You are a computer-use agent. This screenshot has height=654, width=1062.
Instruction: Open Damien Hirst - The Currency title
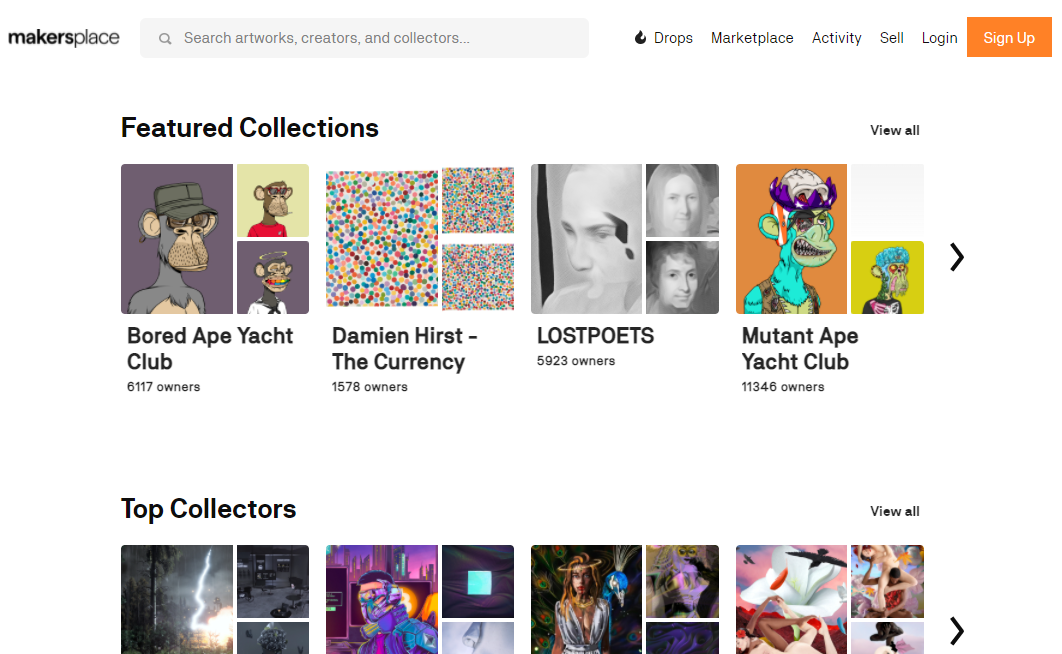404,349
